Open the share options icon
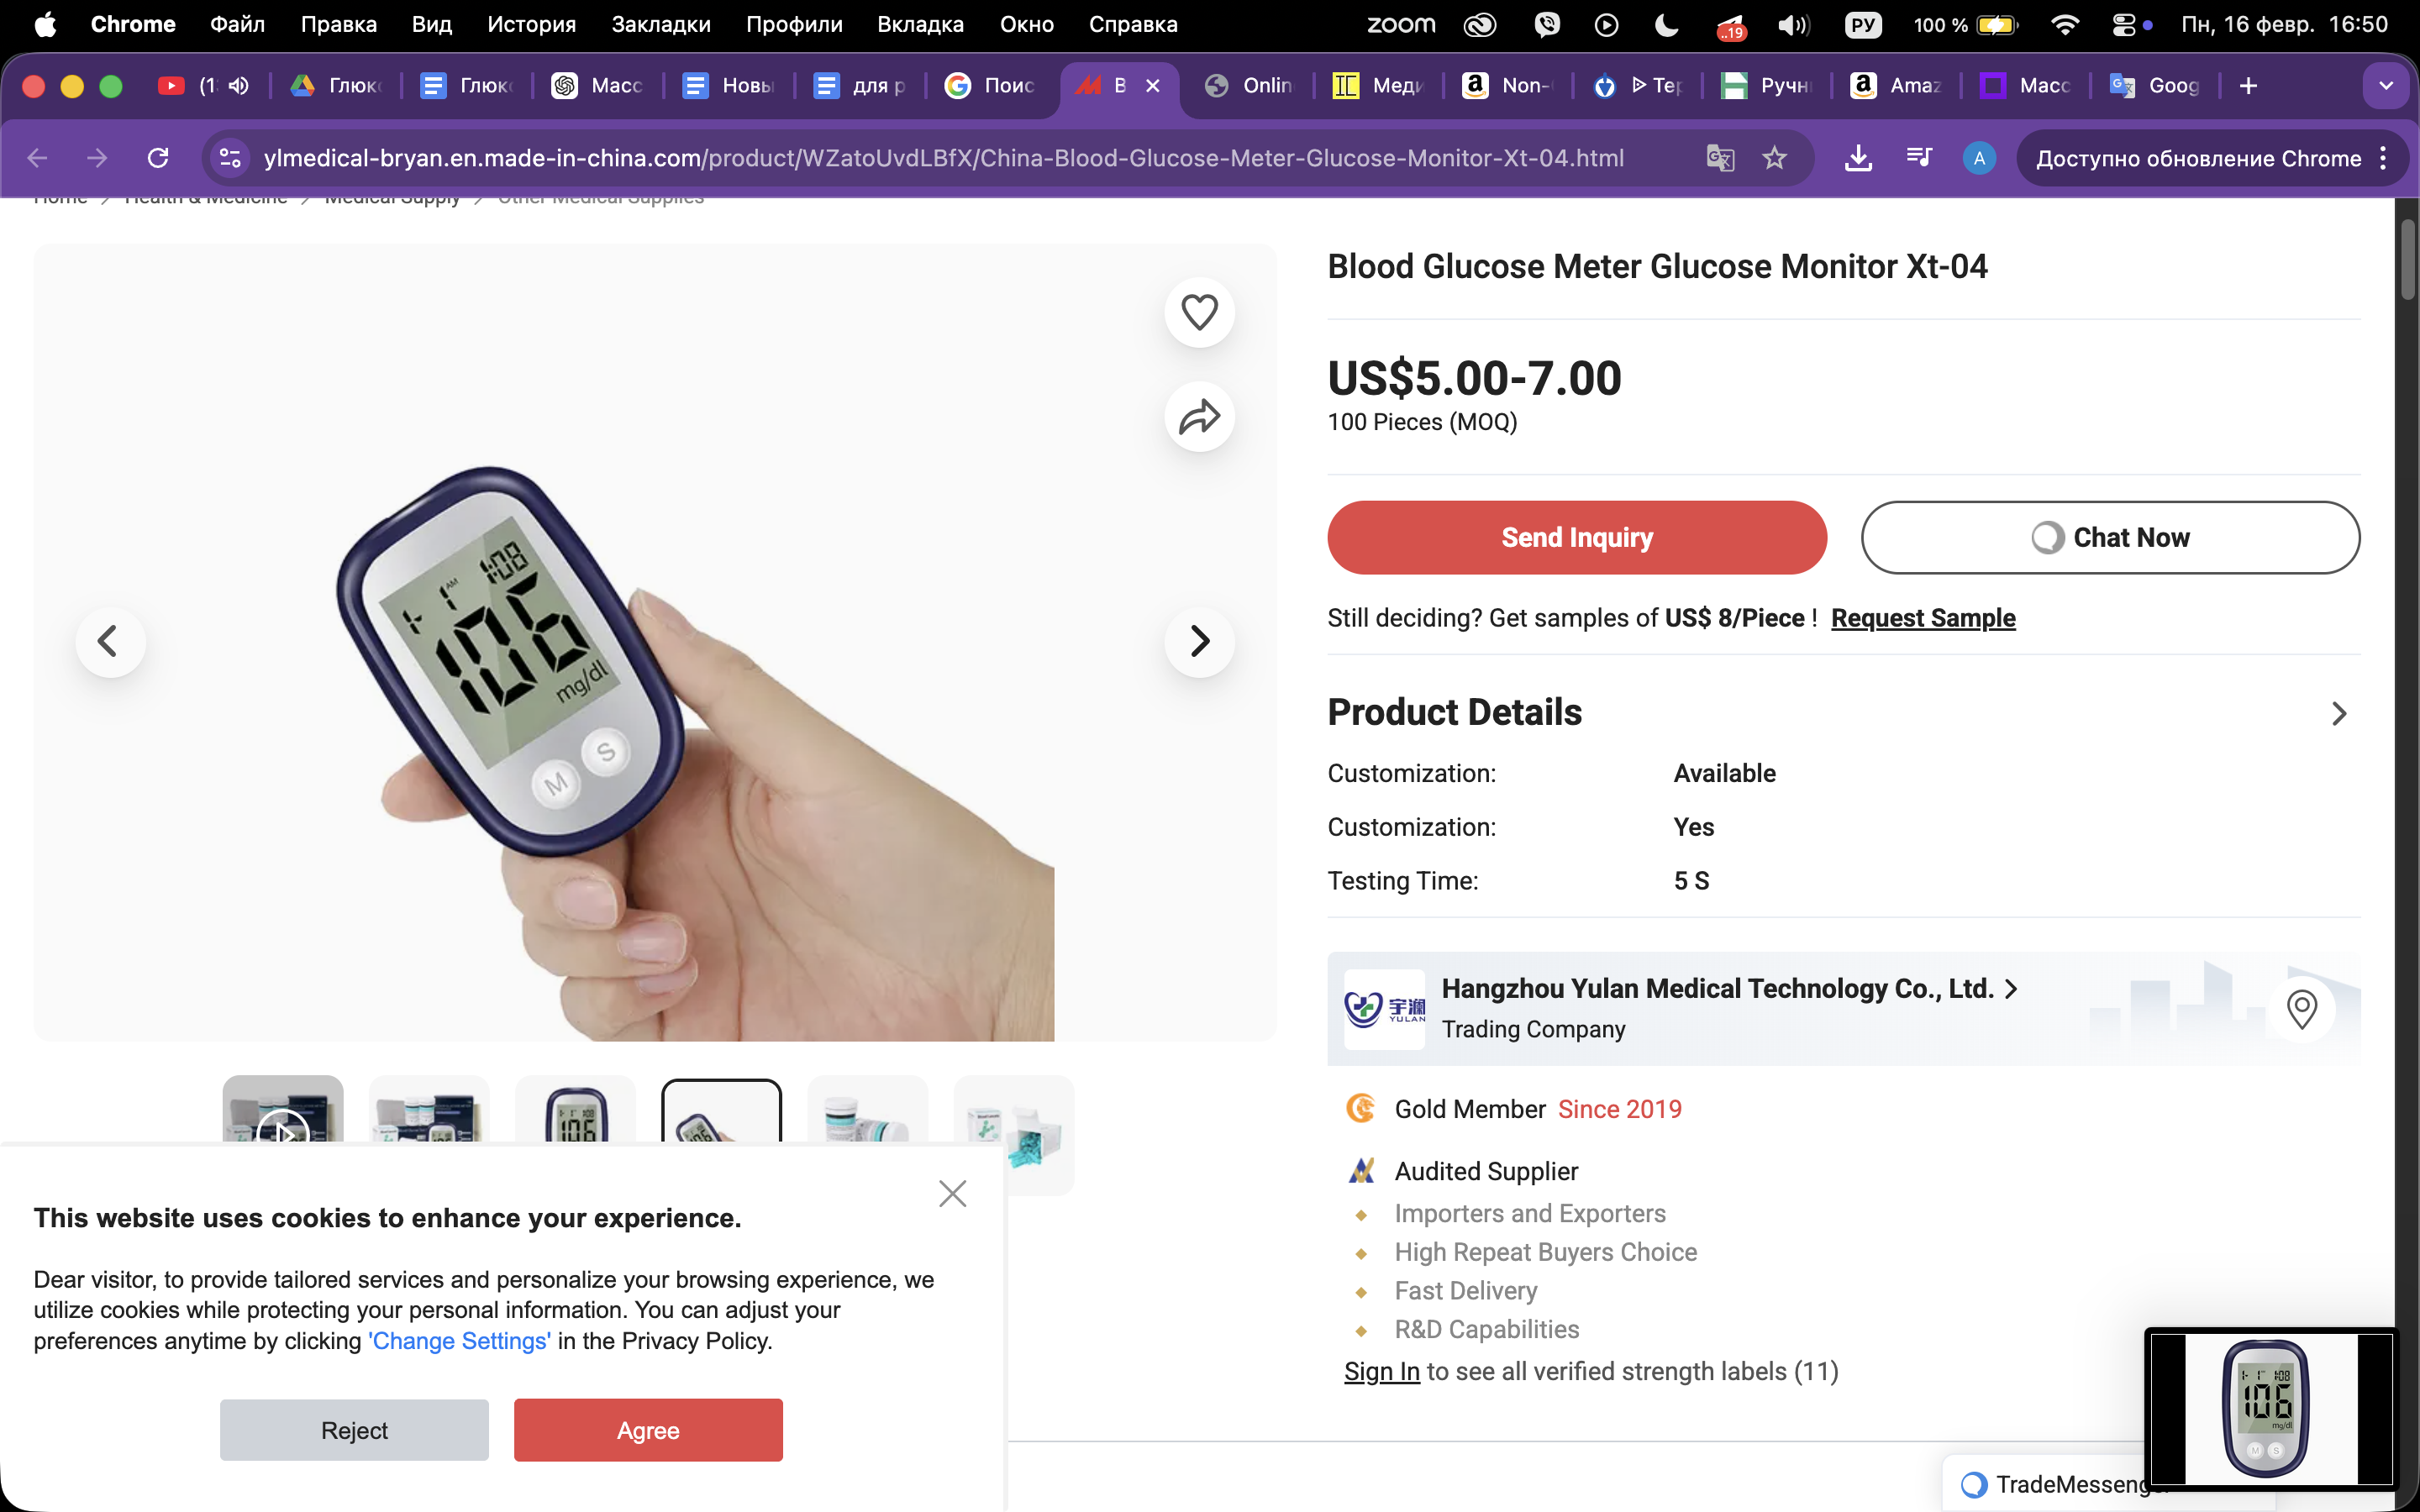 1198,417
